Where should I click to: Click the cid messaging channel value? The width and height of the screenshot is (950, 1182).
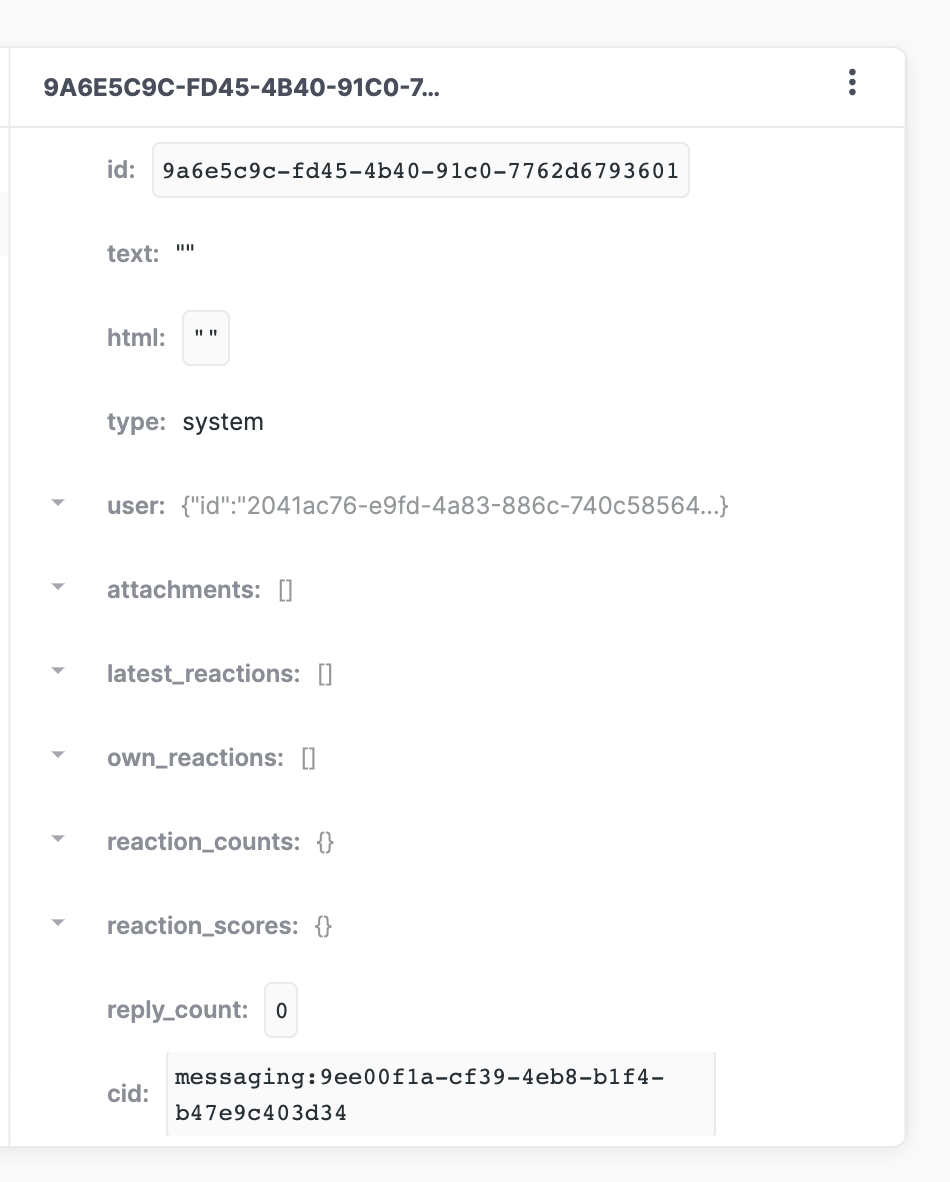coord(440,1093)
